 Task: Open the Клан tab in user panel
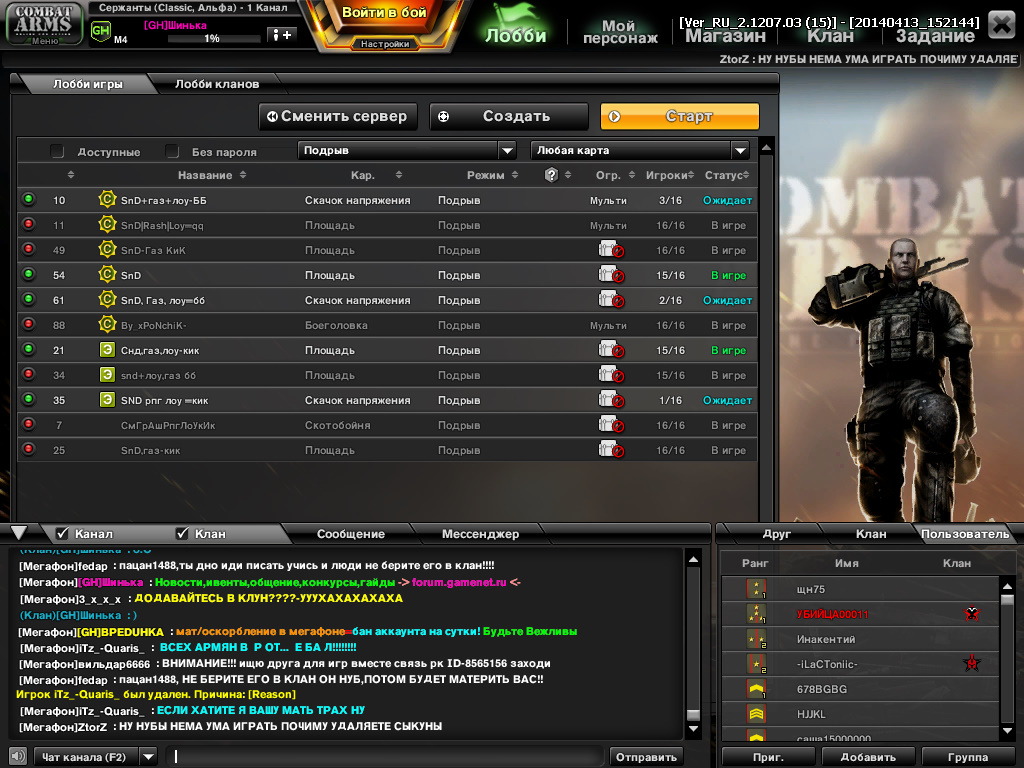point(871,534)
